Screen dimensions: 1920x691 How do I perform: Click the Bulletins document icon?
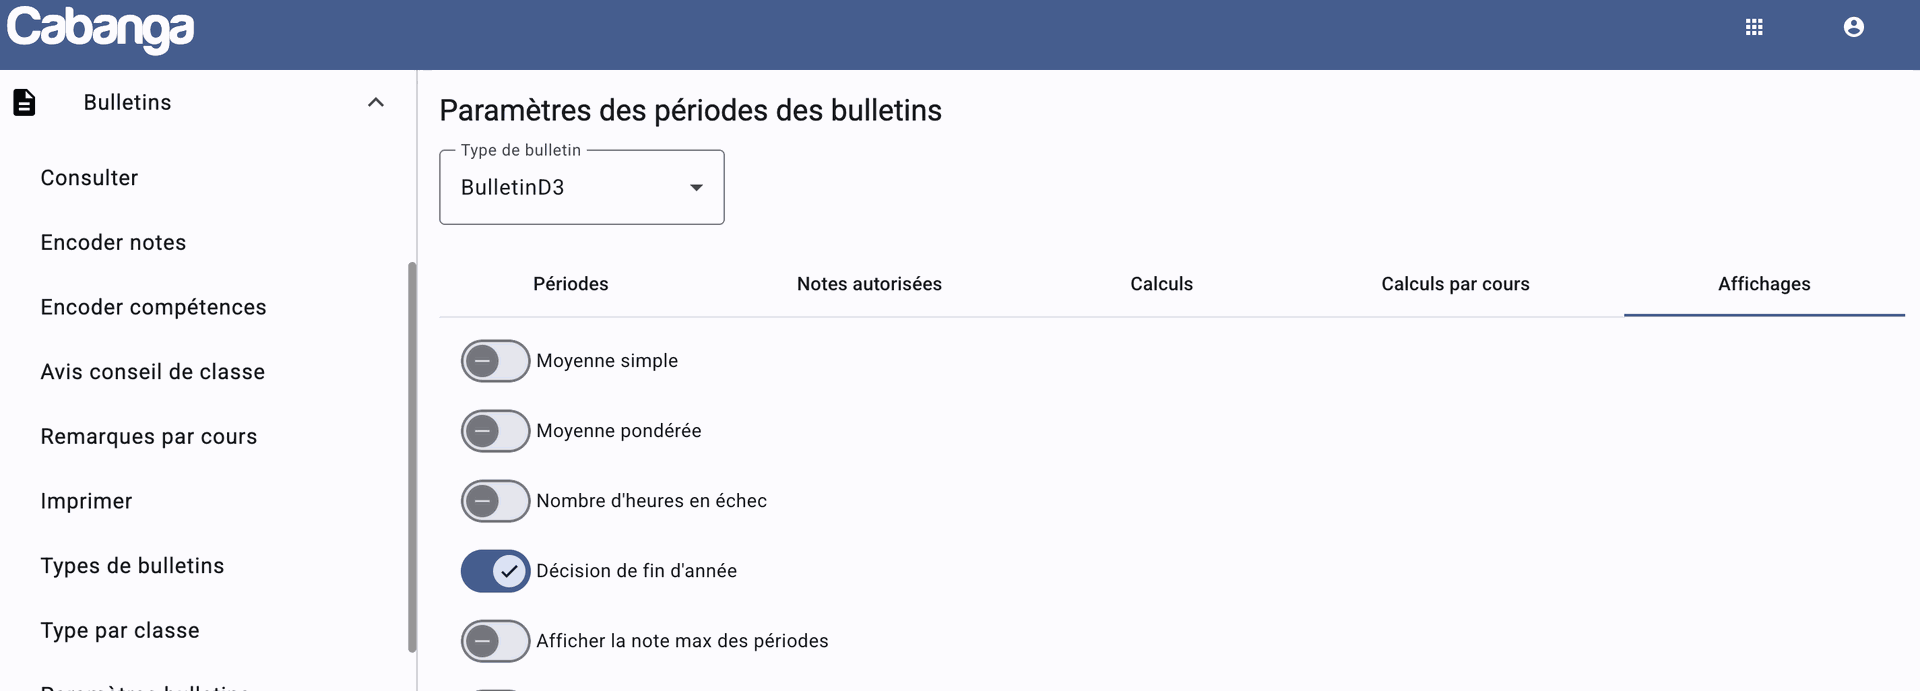24,102
